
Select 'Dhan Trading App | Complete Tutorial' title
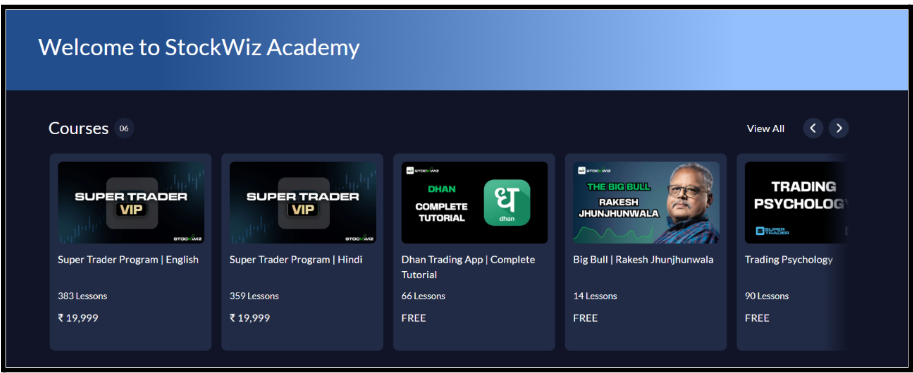(468, 267)
